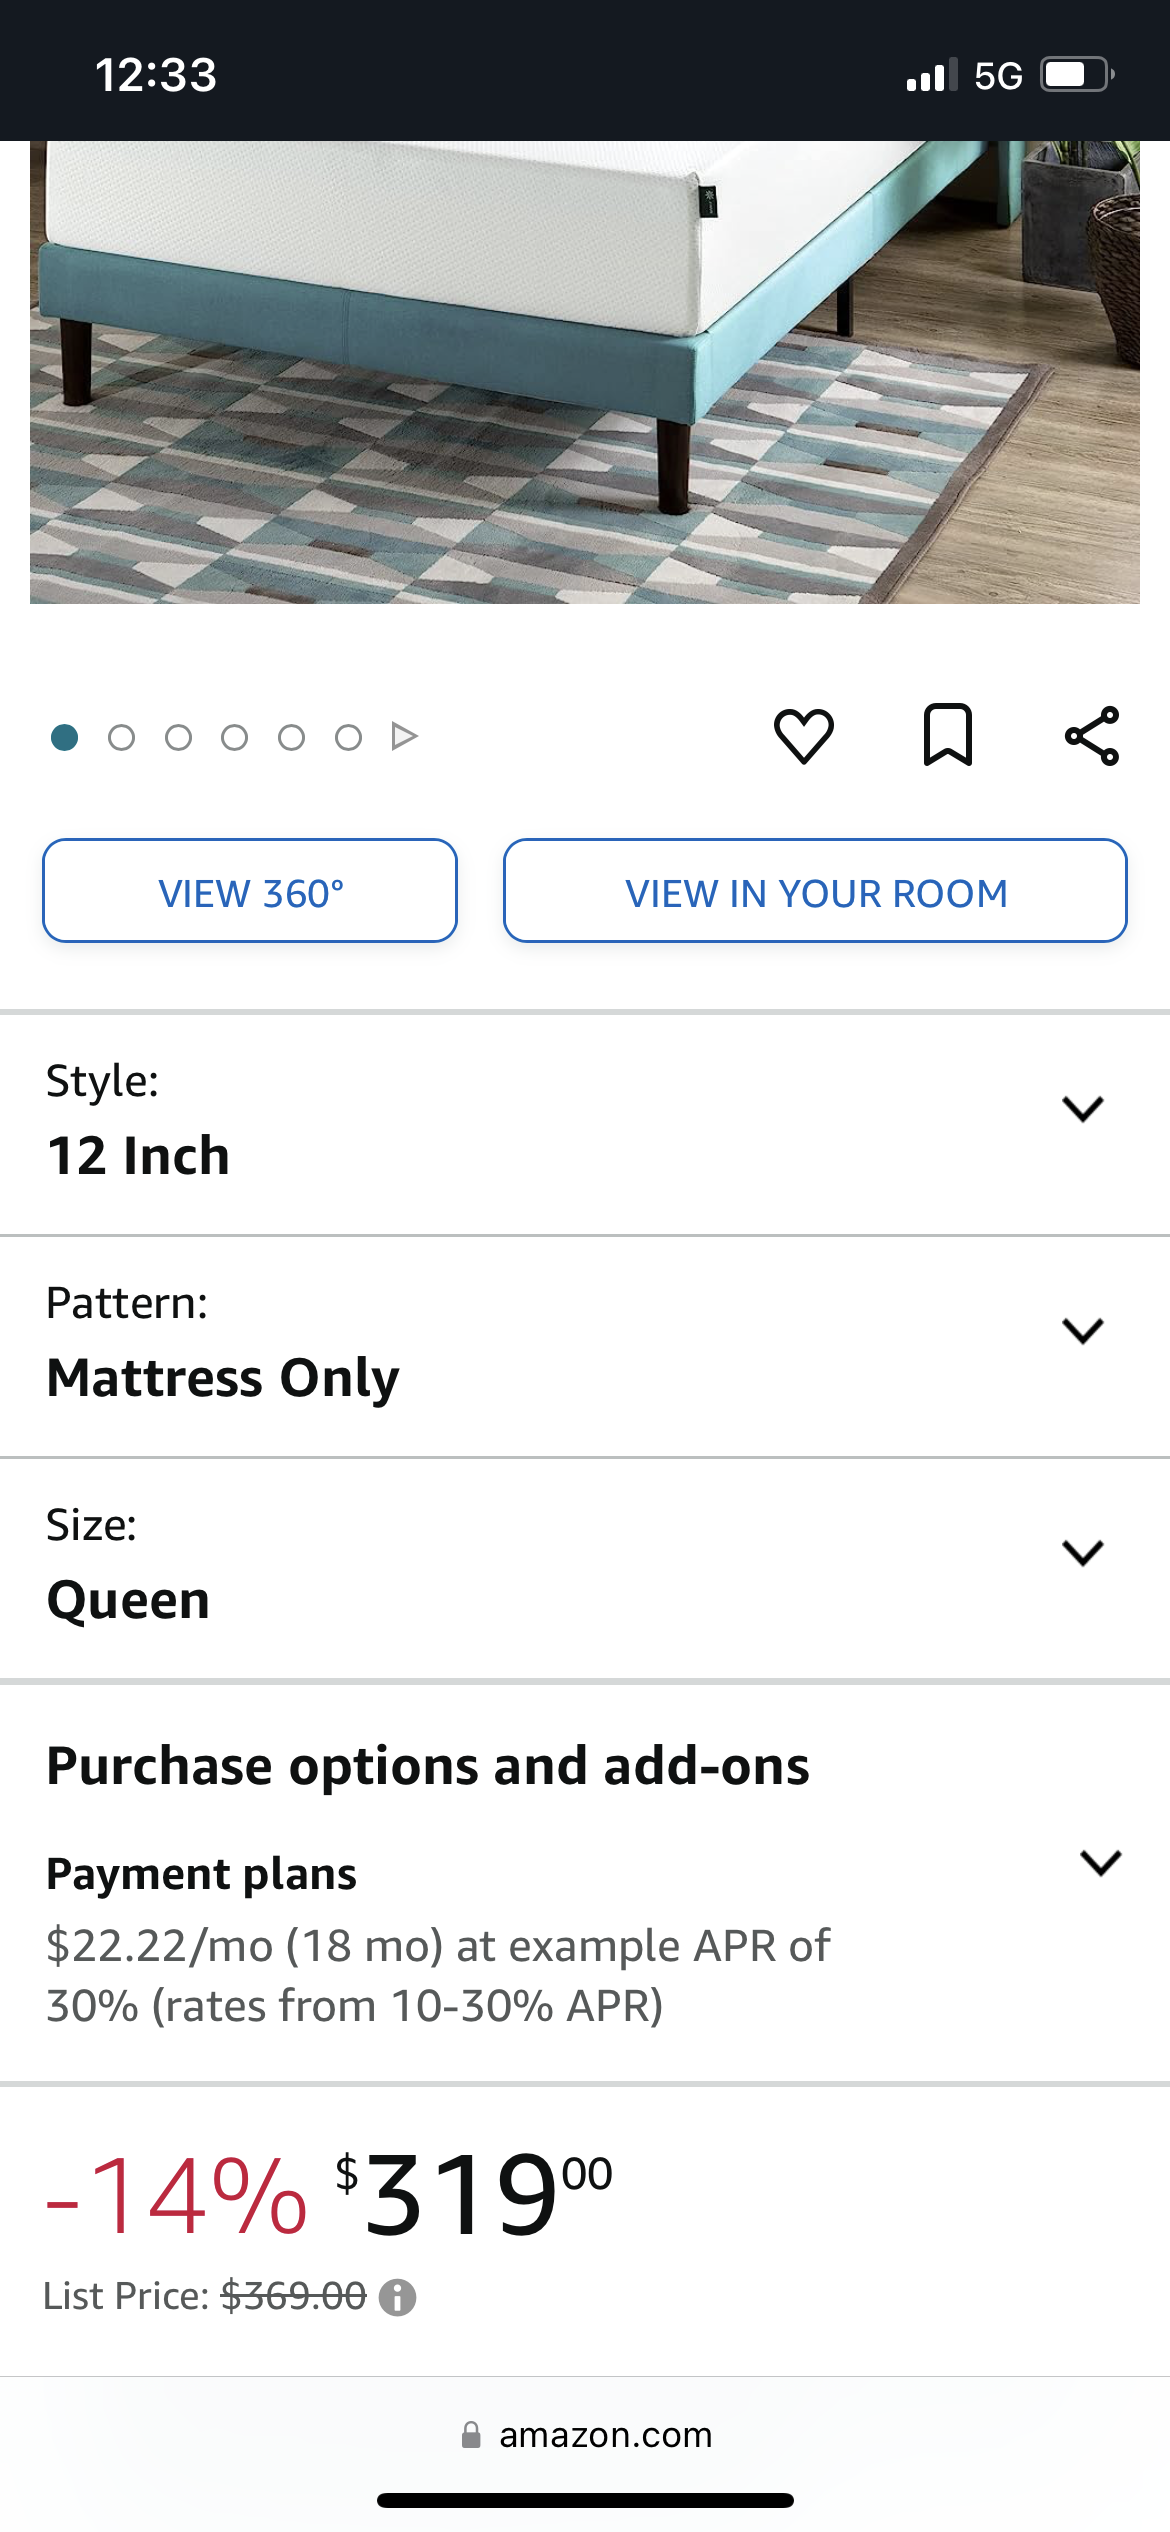Tap the List Price info icon
Screen dimensions: 1170x2532
click(x=398, y=2297)
